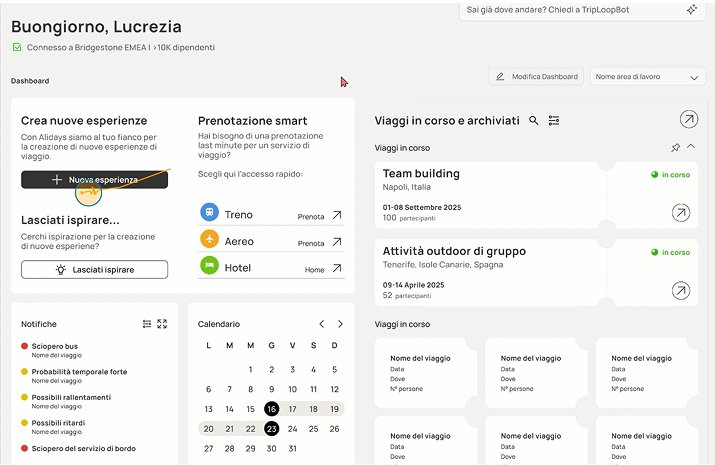Toggle the green Connesso a Bridgestone checkbox
The width and height of the screenshot is (715, 465).
[17, 47]
